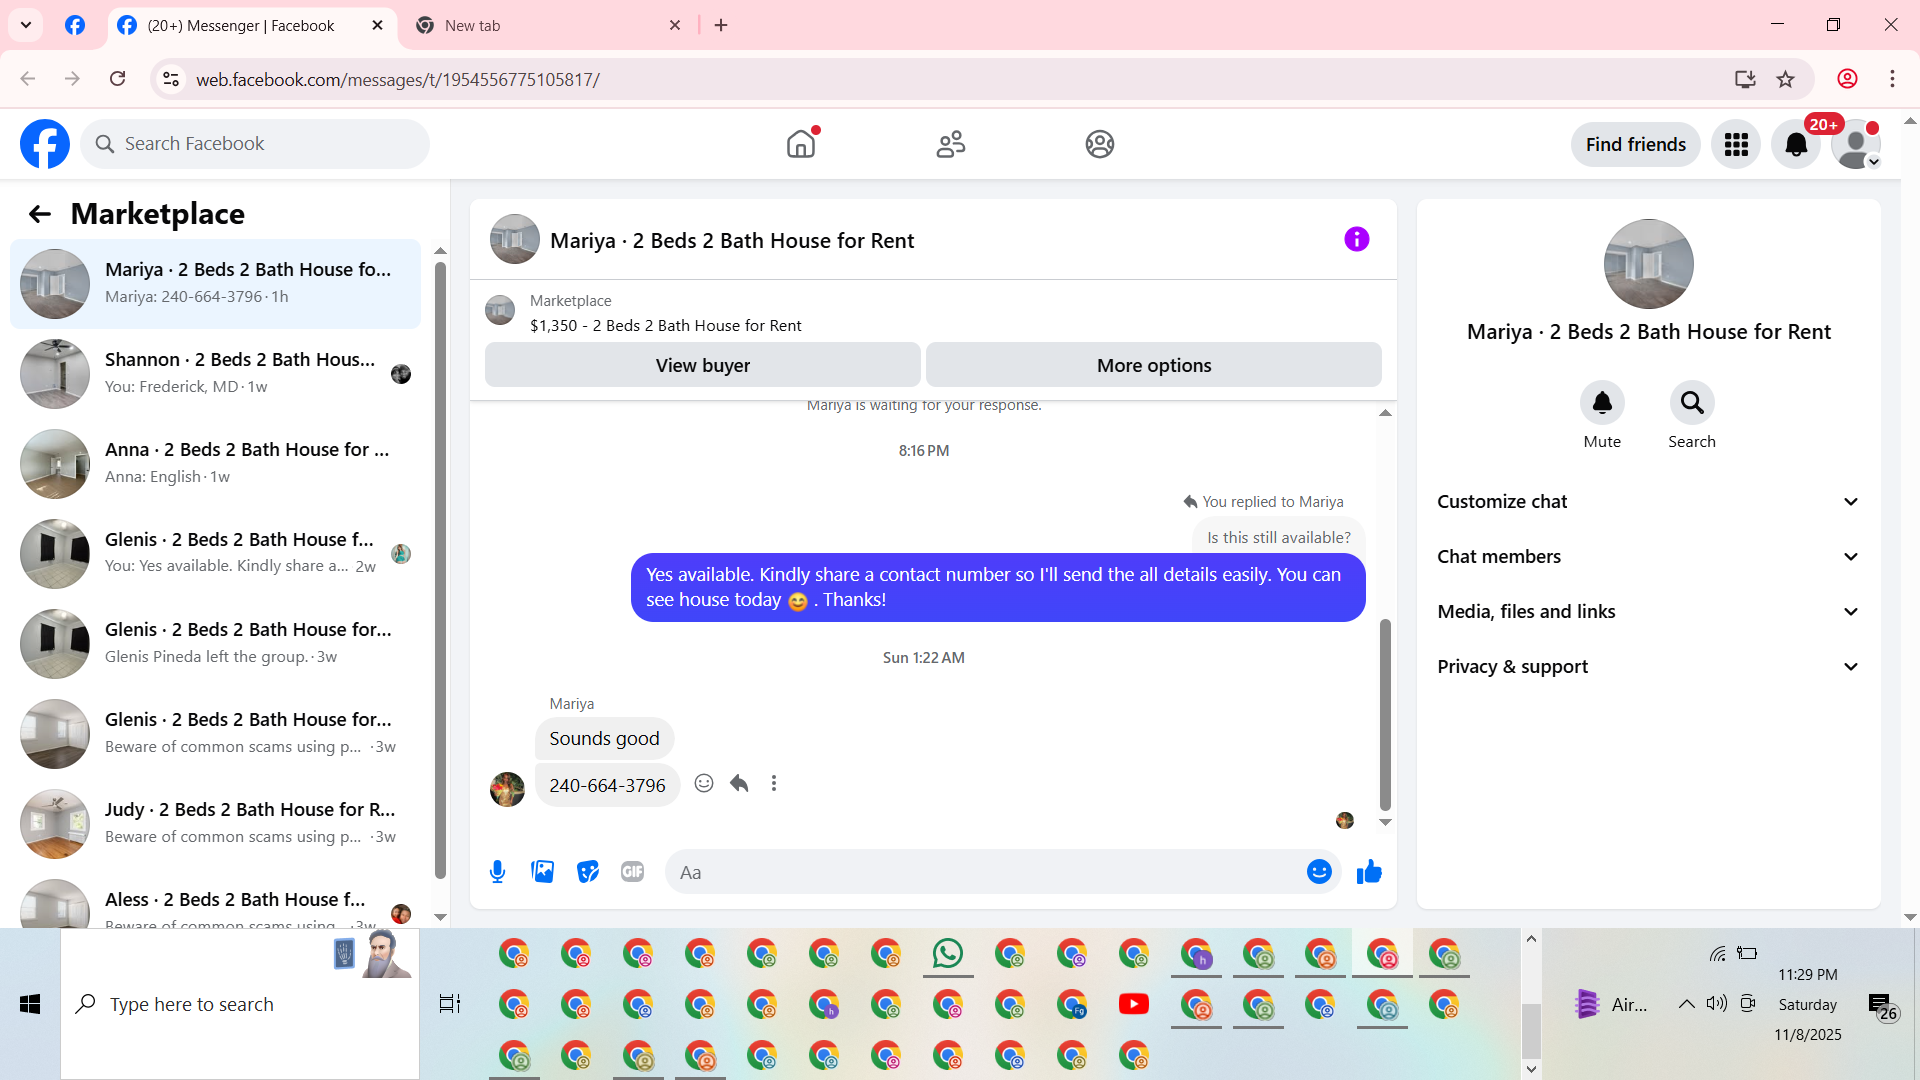React to the 240-664-3796 message
The image size is (1920, 1080).
point(704,784)
